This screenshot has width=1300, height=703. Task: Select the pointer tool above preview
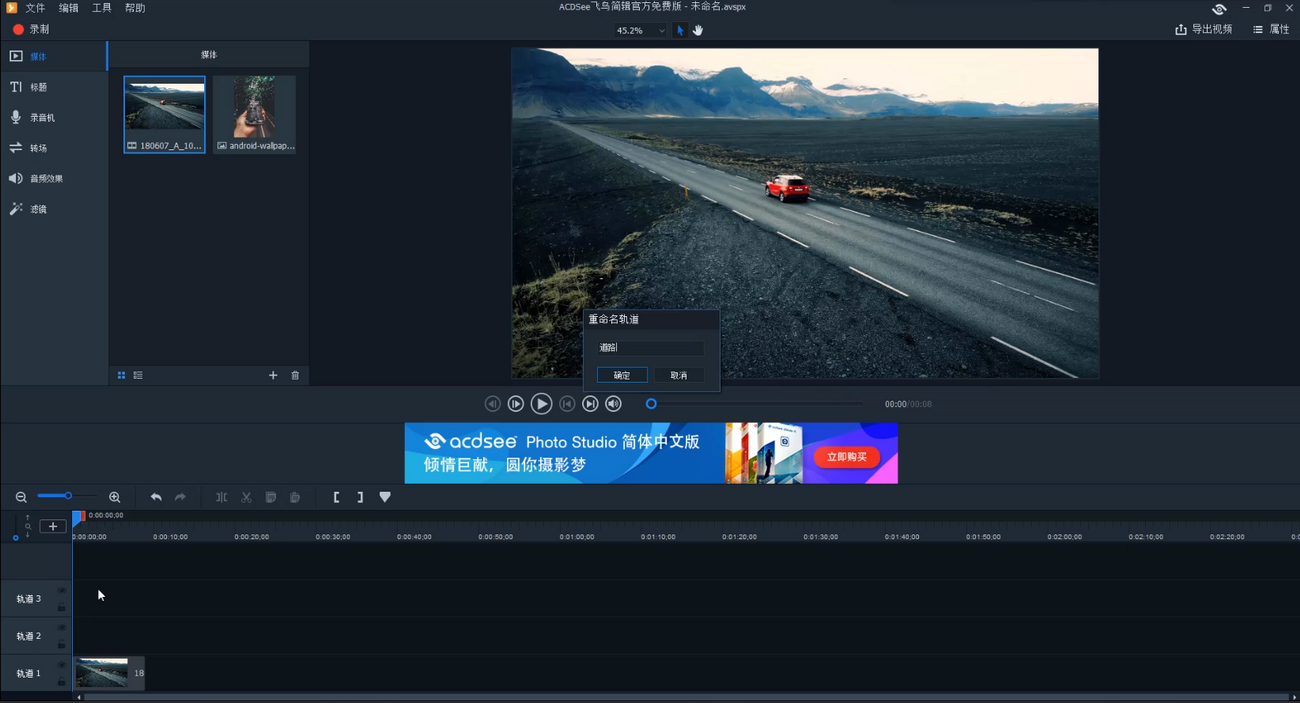[x=681, y=31]
